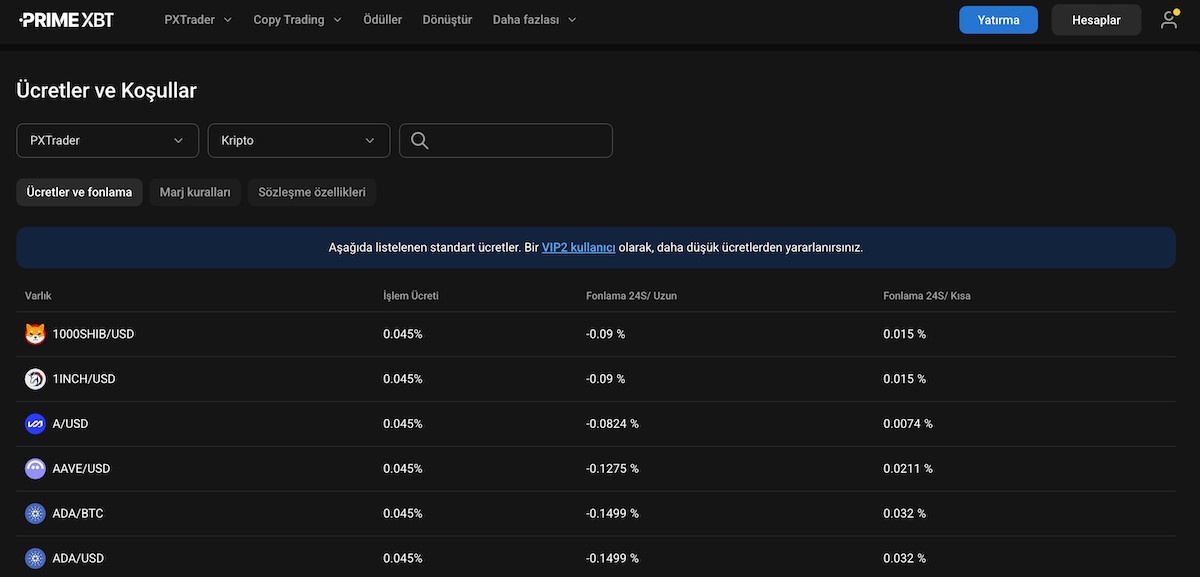Open the user profile icon
The width and height of the screenshot is (1200, 577).
pyautogui.click(x=1169, y=19)
